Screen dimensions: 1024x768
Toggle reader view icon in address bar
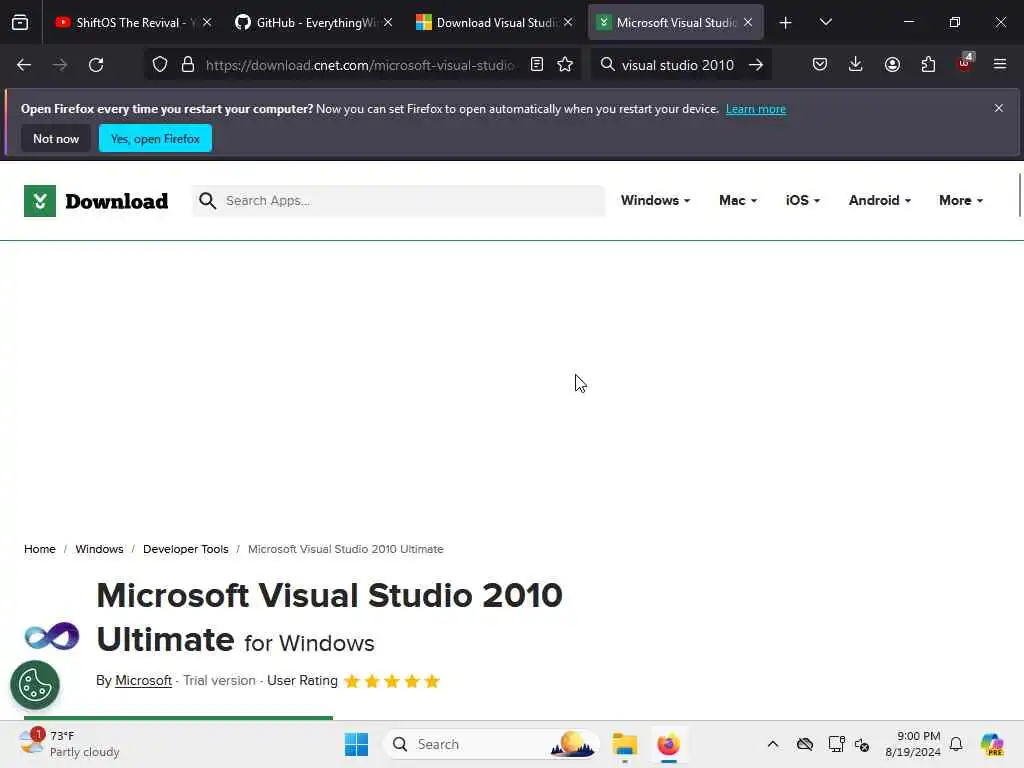(x=537, y=64)
